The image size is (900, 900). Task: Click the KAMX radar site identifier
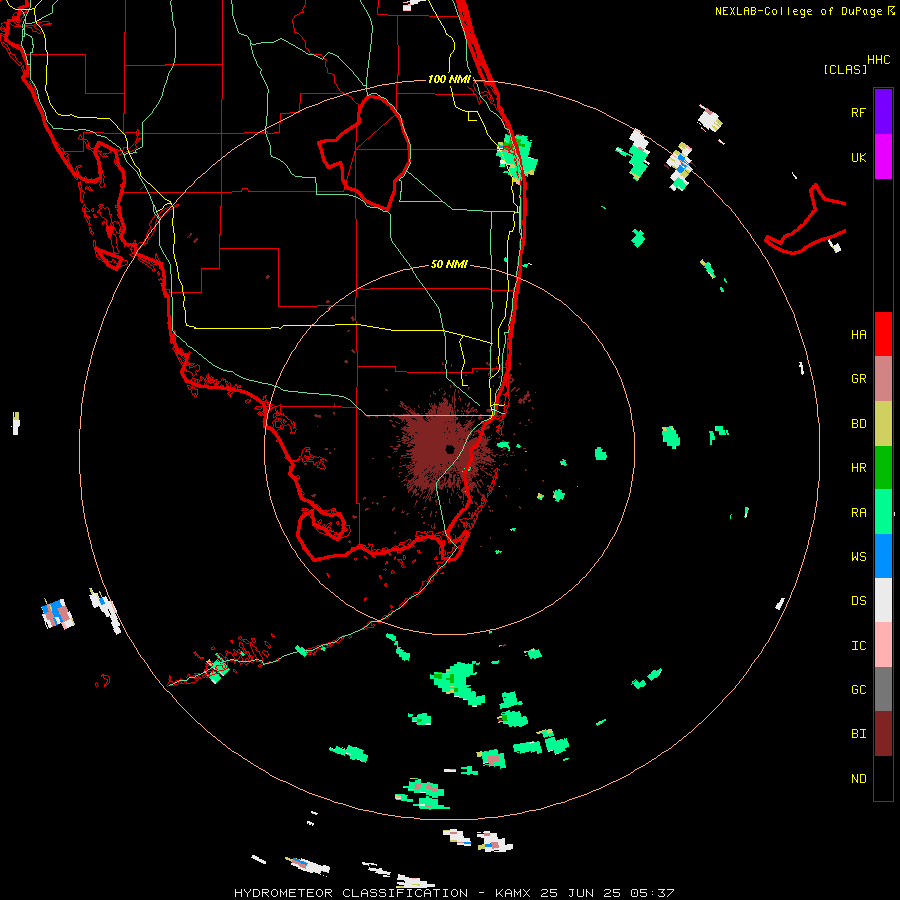point(513,893)
